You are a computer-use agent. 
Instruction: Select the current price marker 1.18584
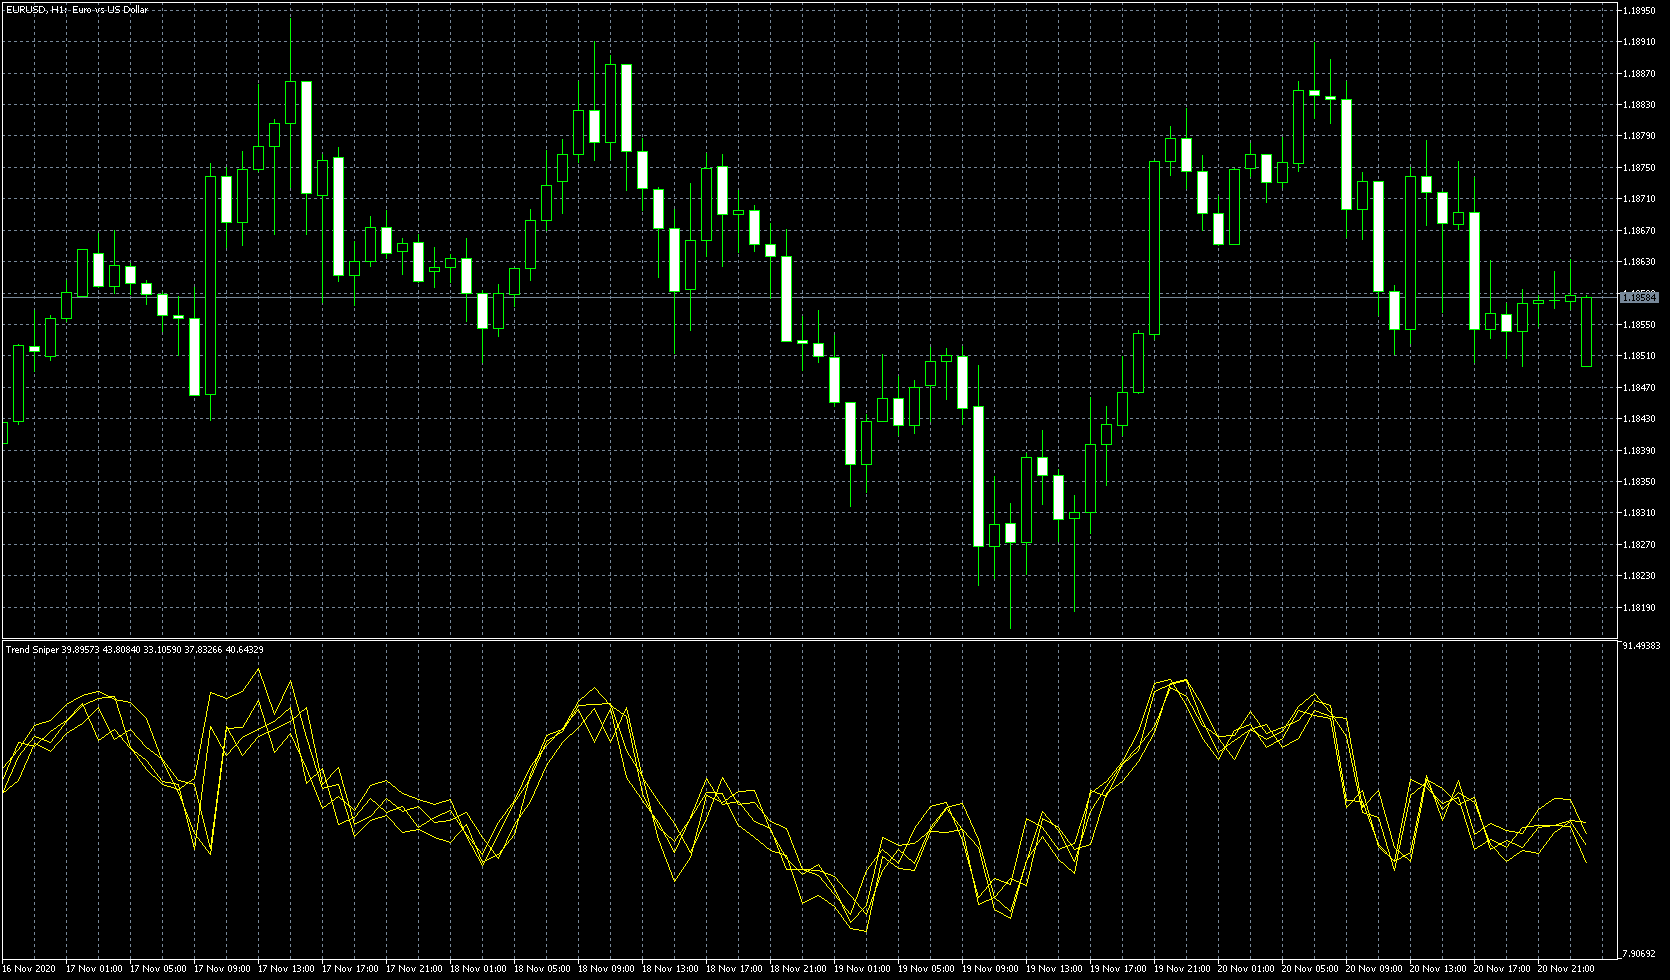pos(1640,297)
